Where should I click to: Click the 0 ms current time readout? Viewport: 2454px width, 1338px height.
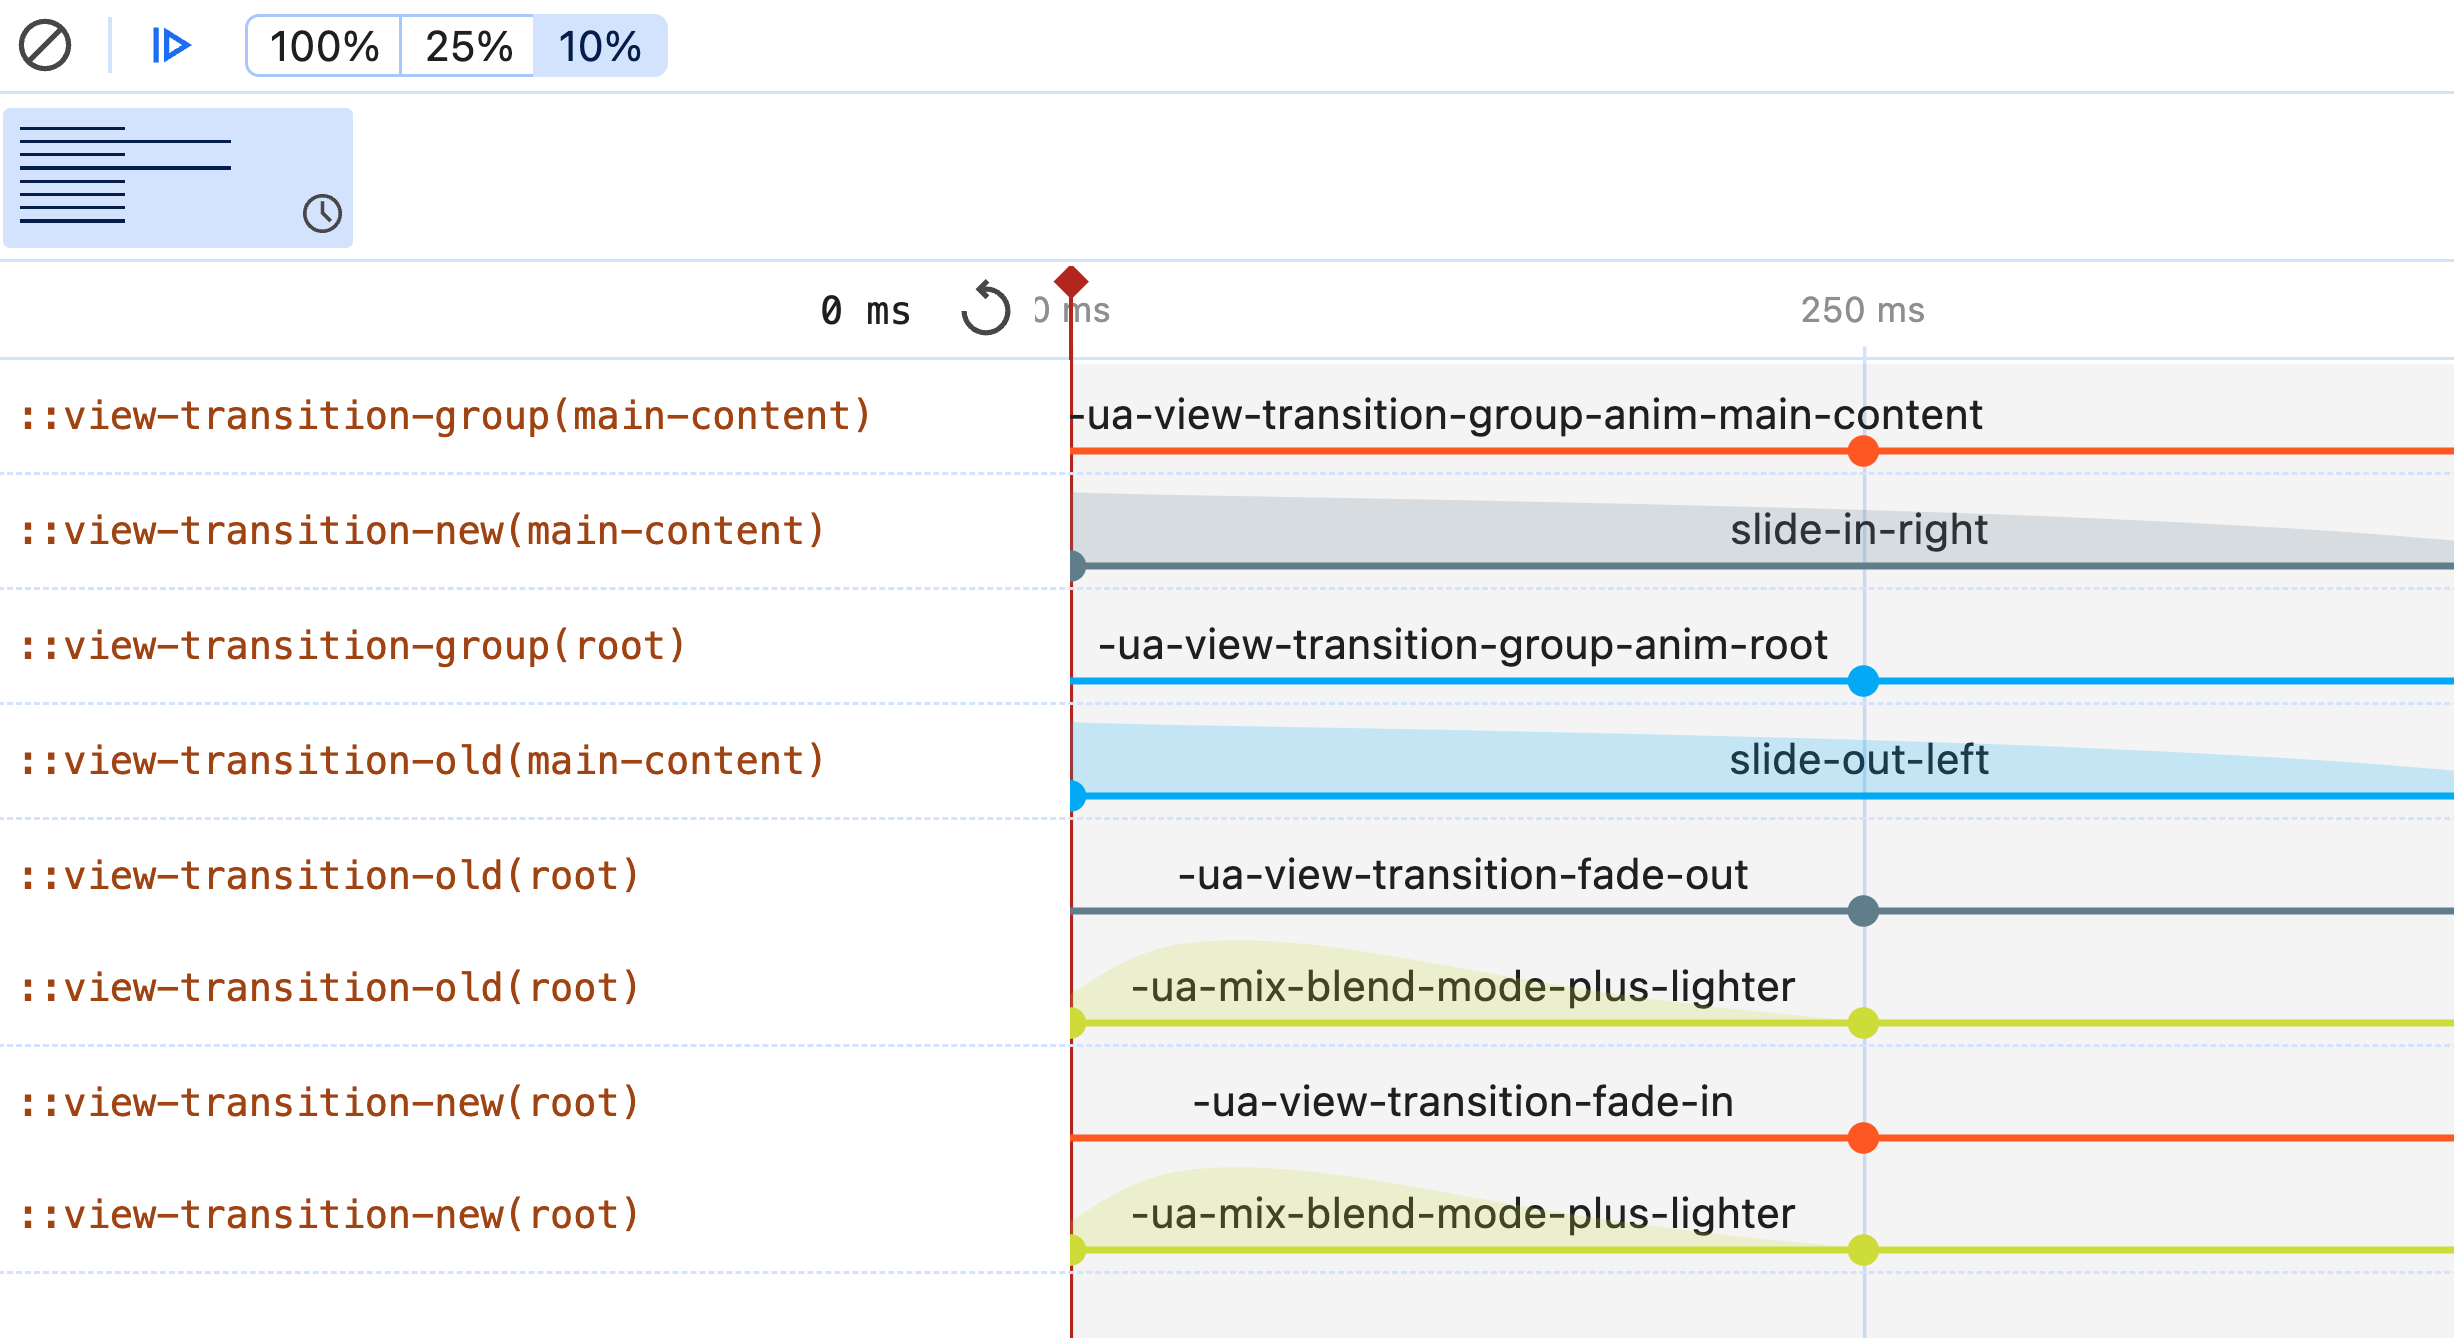[x=865, y=311]
